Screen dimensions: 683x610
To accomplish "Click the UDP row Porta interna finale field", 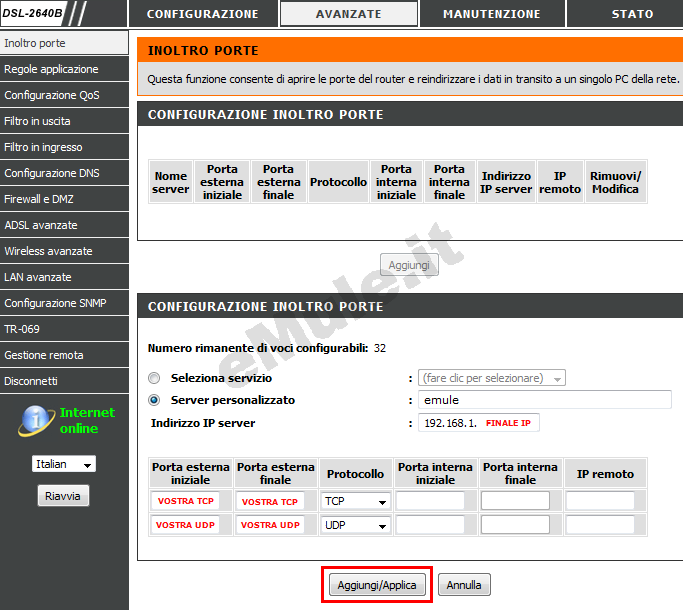I will point(515,525).
